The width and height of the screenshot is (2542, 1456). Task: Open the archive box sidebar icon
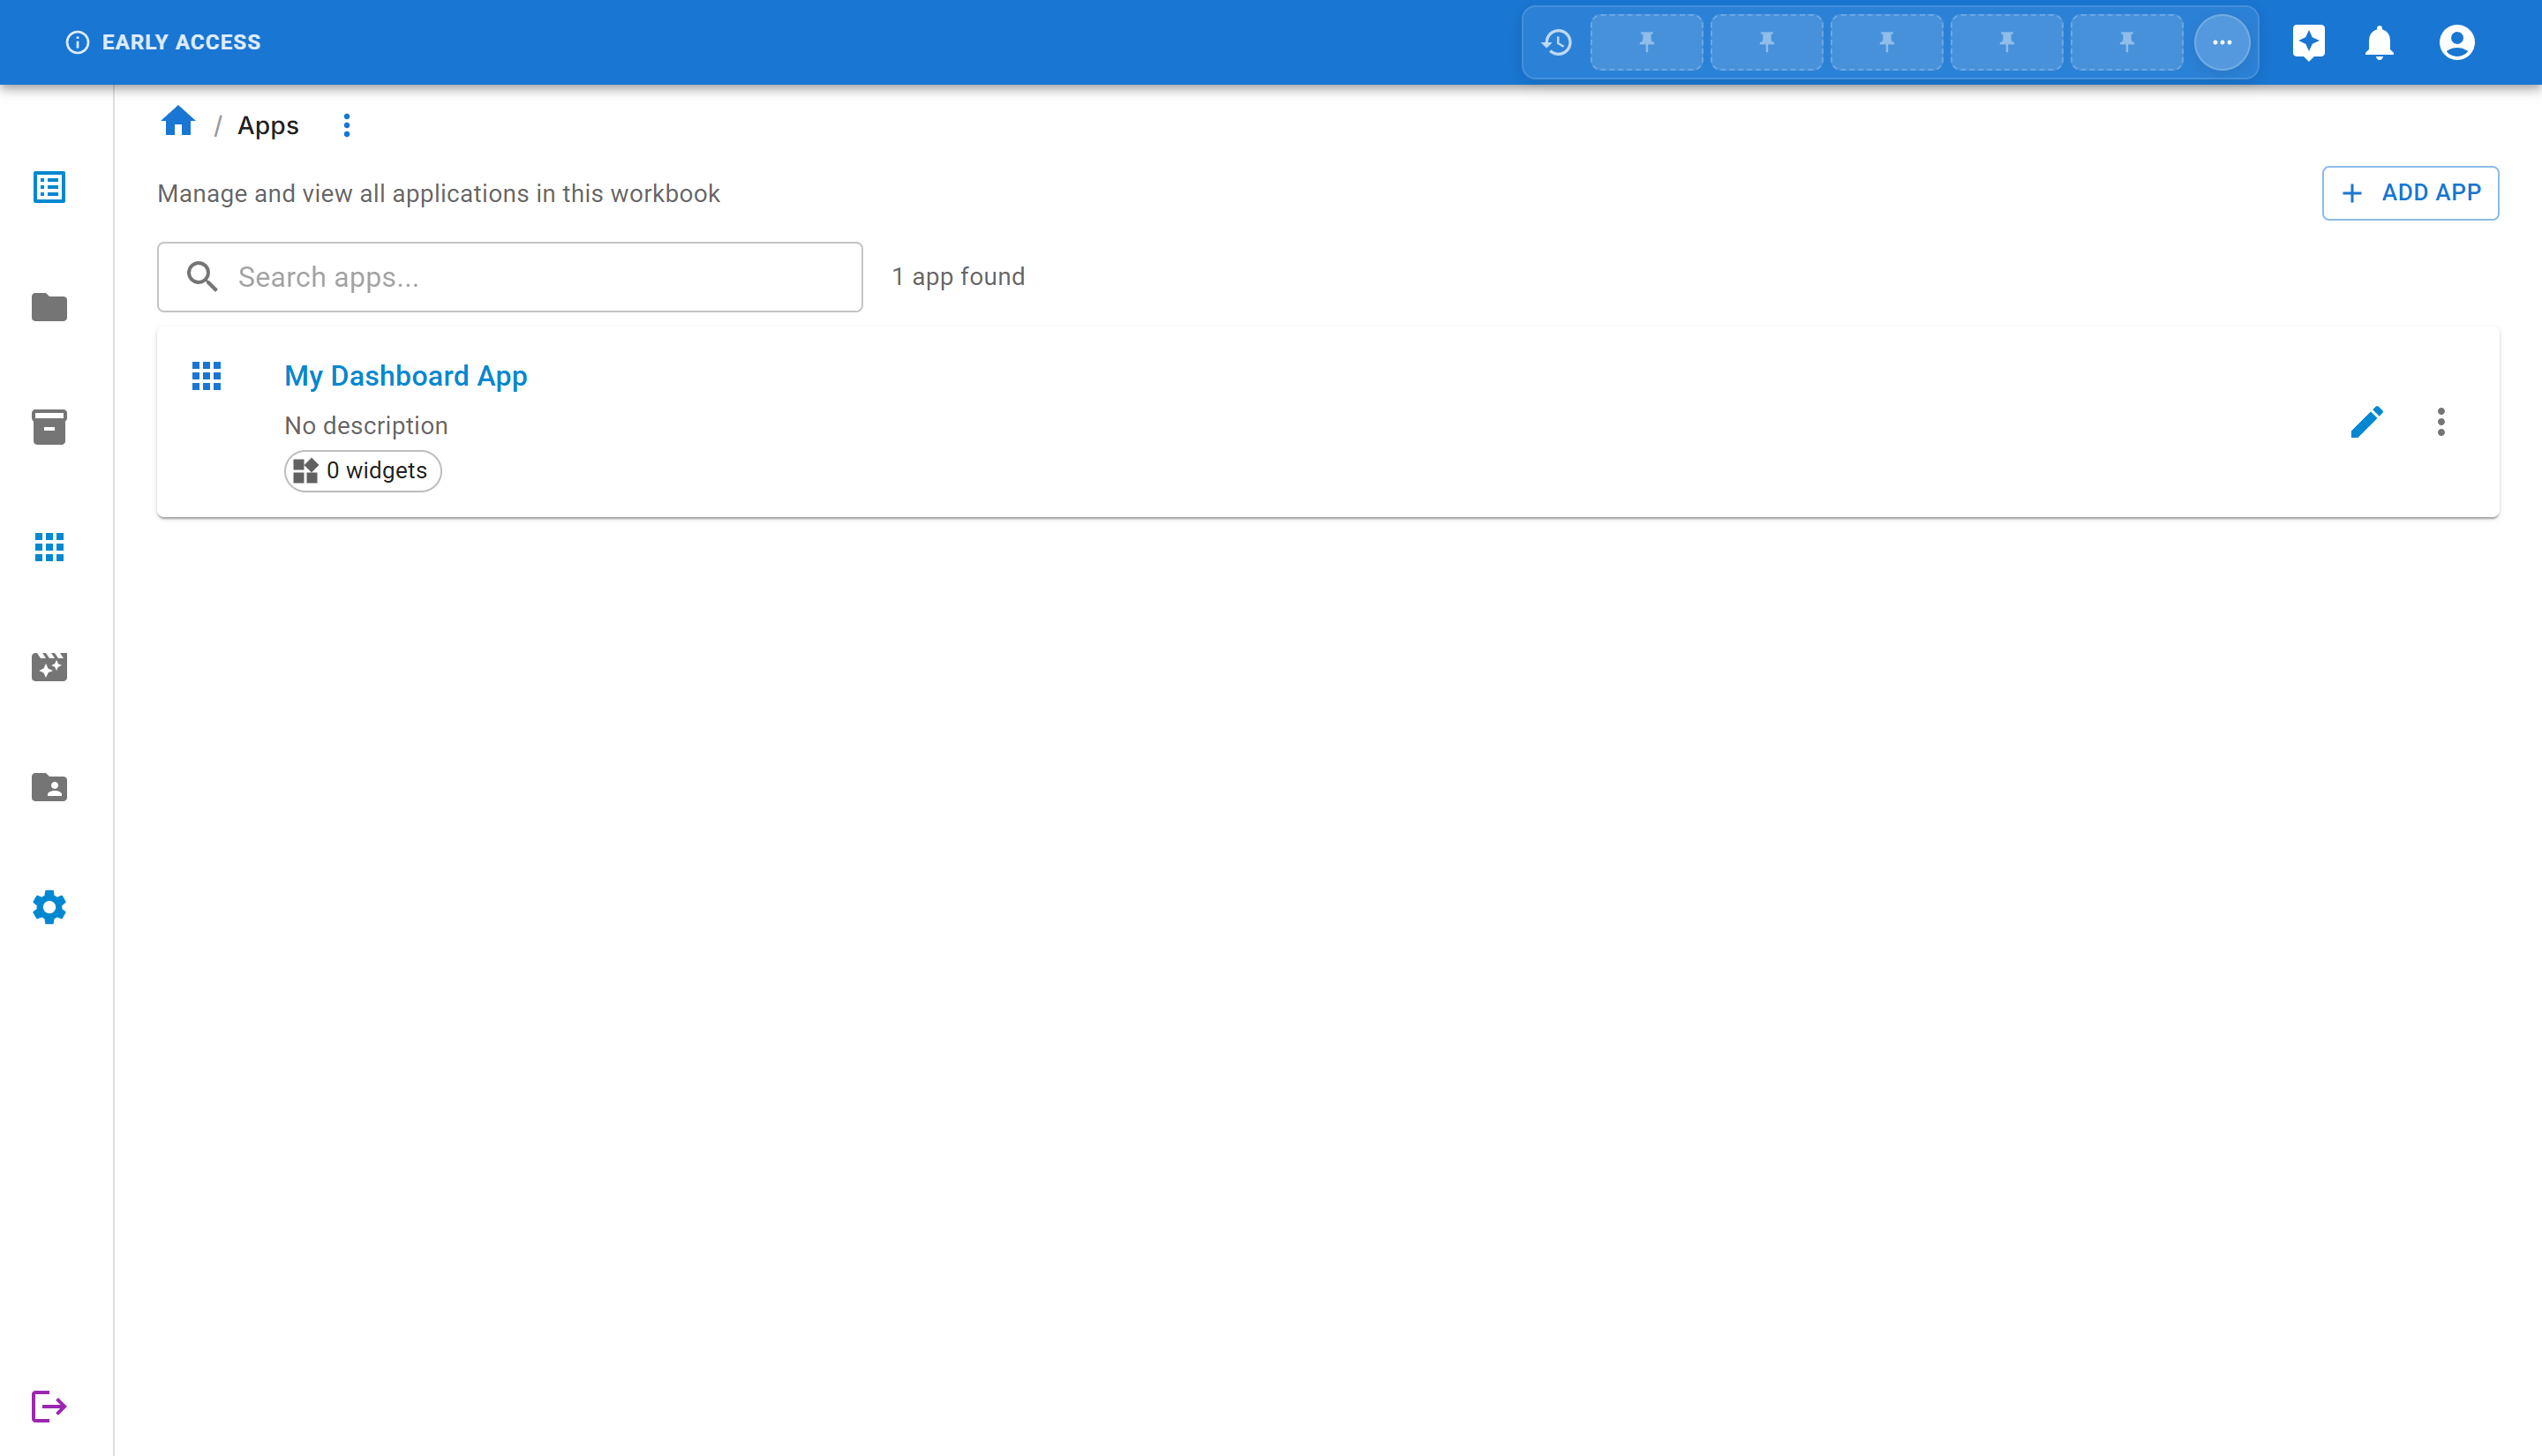49,427
